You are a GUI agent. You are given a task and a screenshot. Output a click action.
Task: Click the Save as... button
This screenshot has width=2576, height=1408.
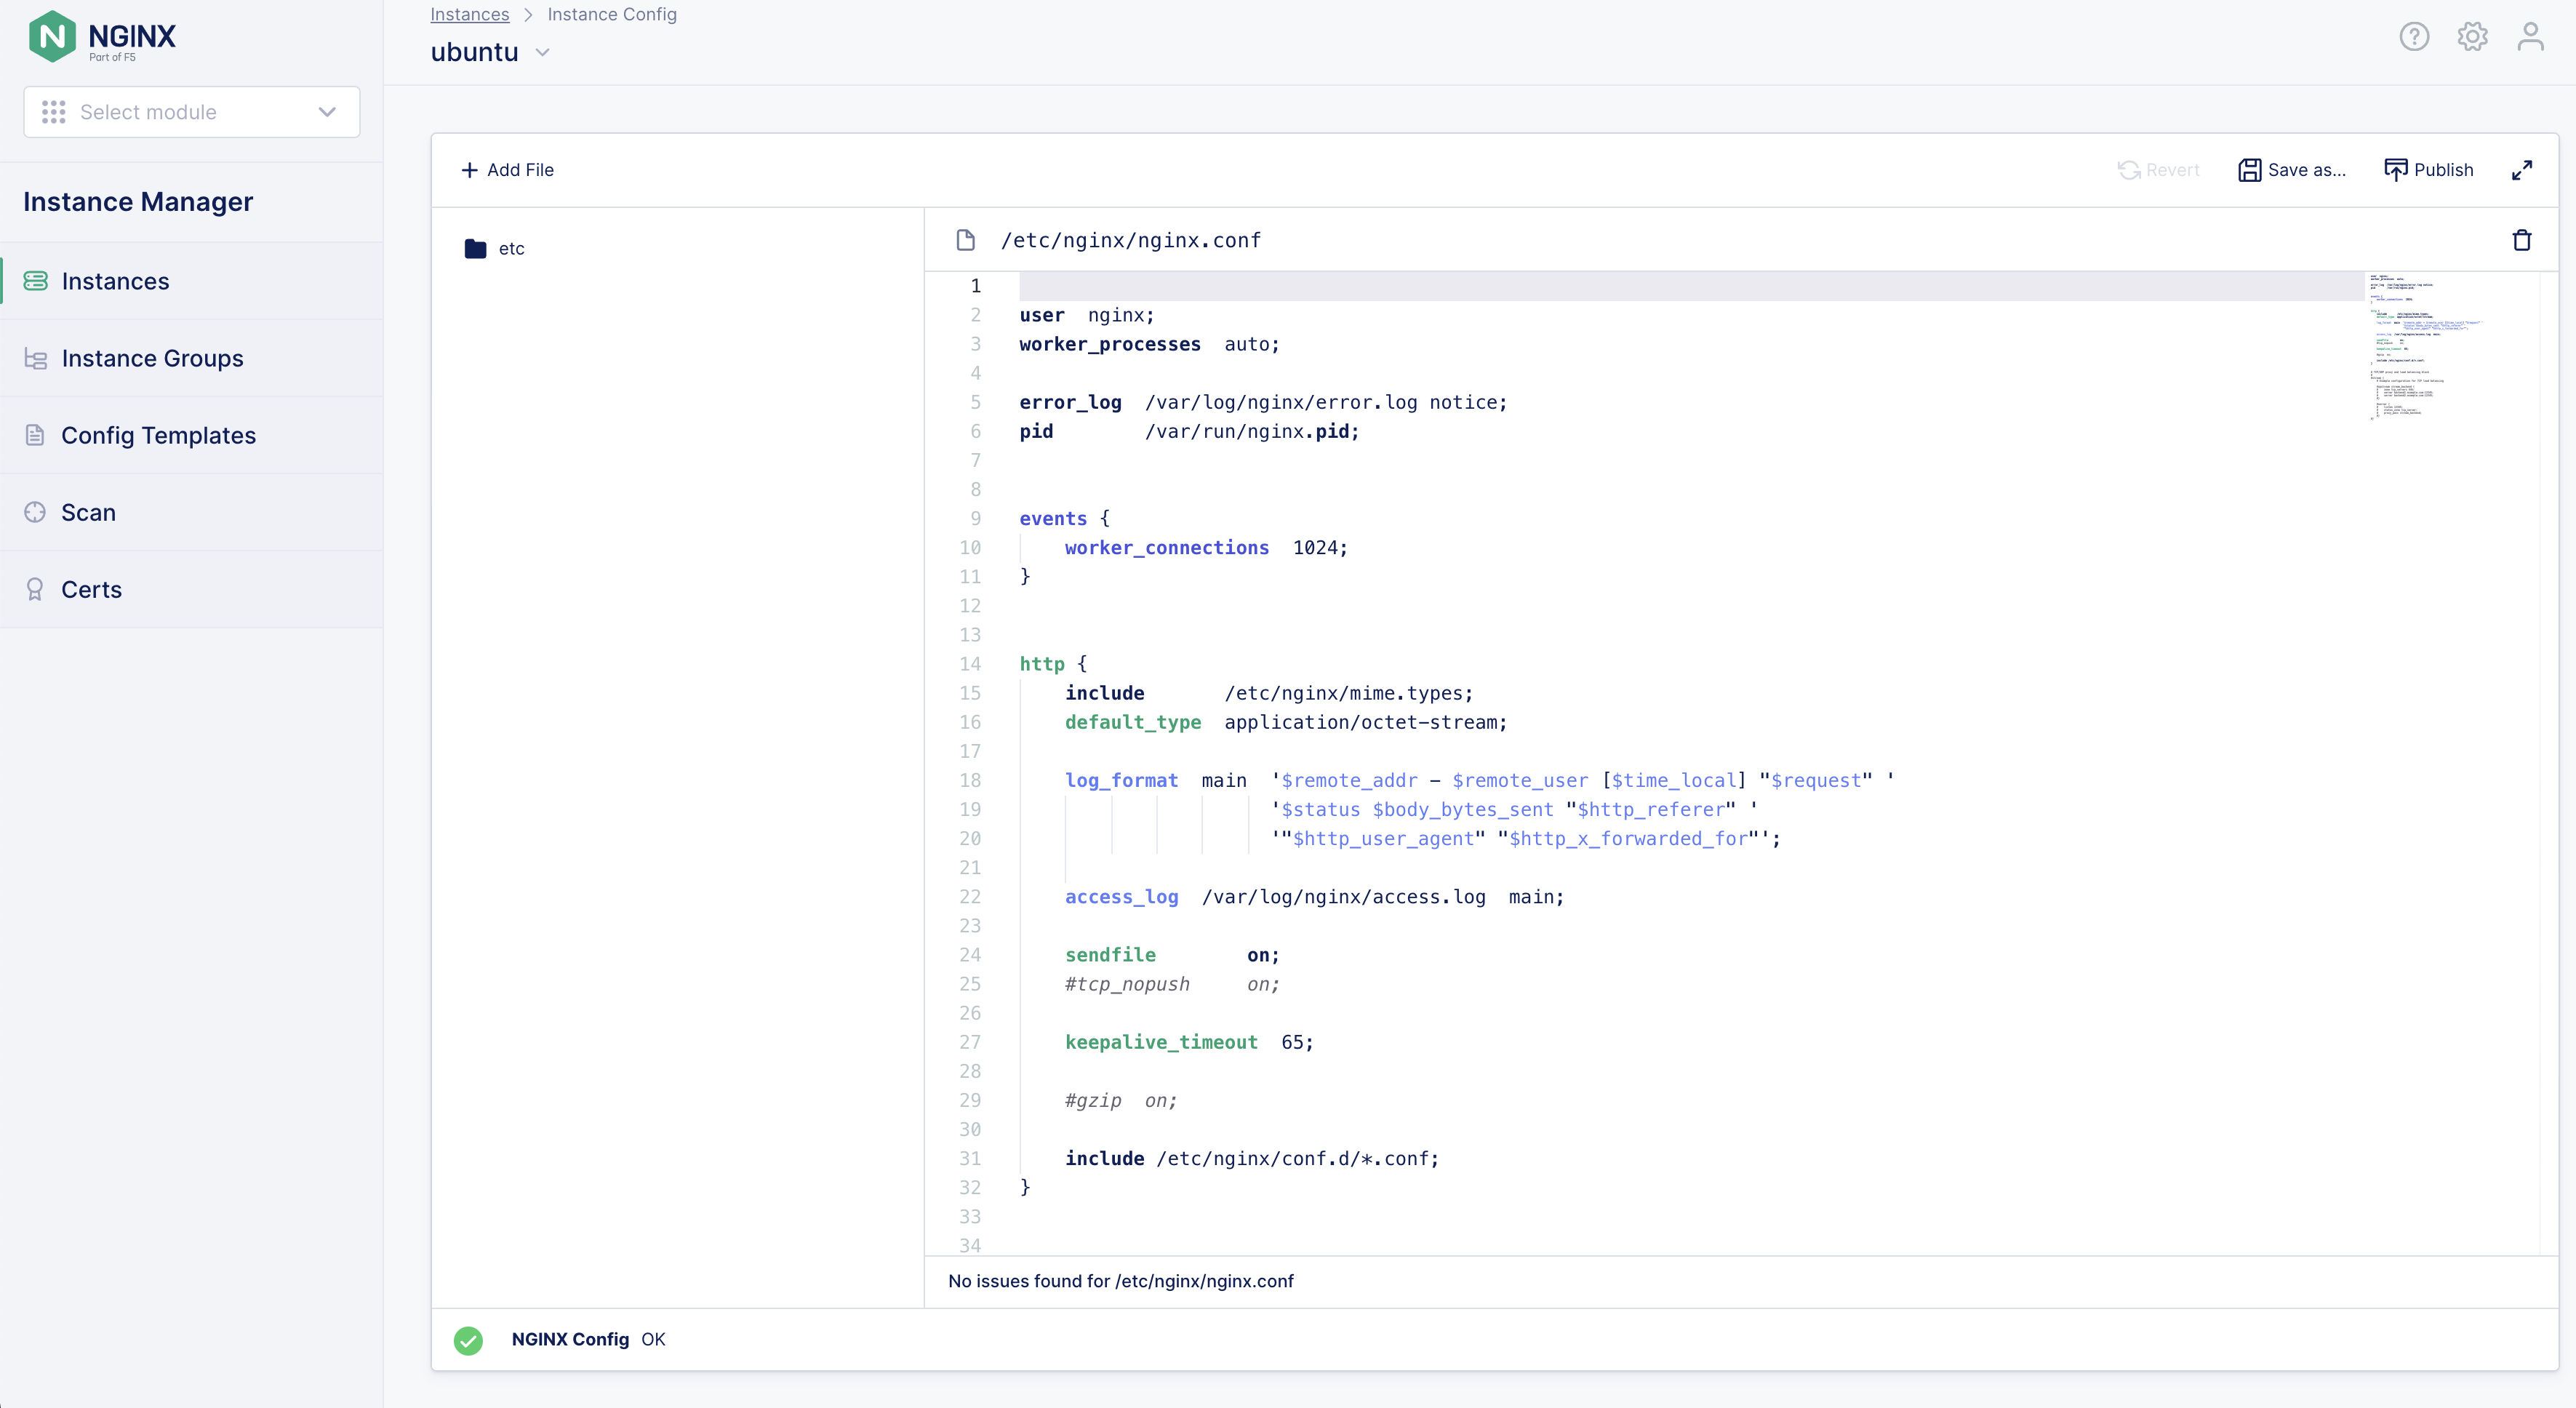click(x=2292, y=170)
